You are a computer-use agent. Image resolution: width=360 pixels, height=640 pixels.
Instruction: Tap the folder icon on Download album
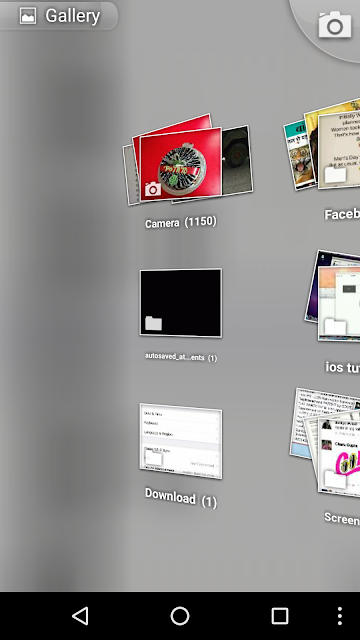coord(153,458)
